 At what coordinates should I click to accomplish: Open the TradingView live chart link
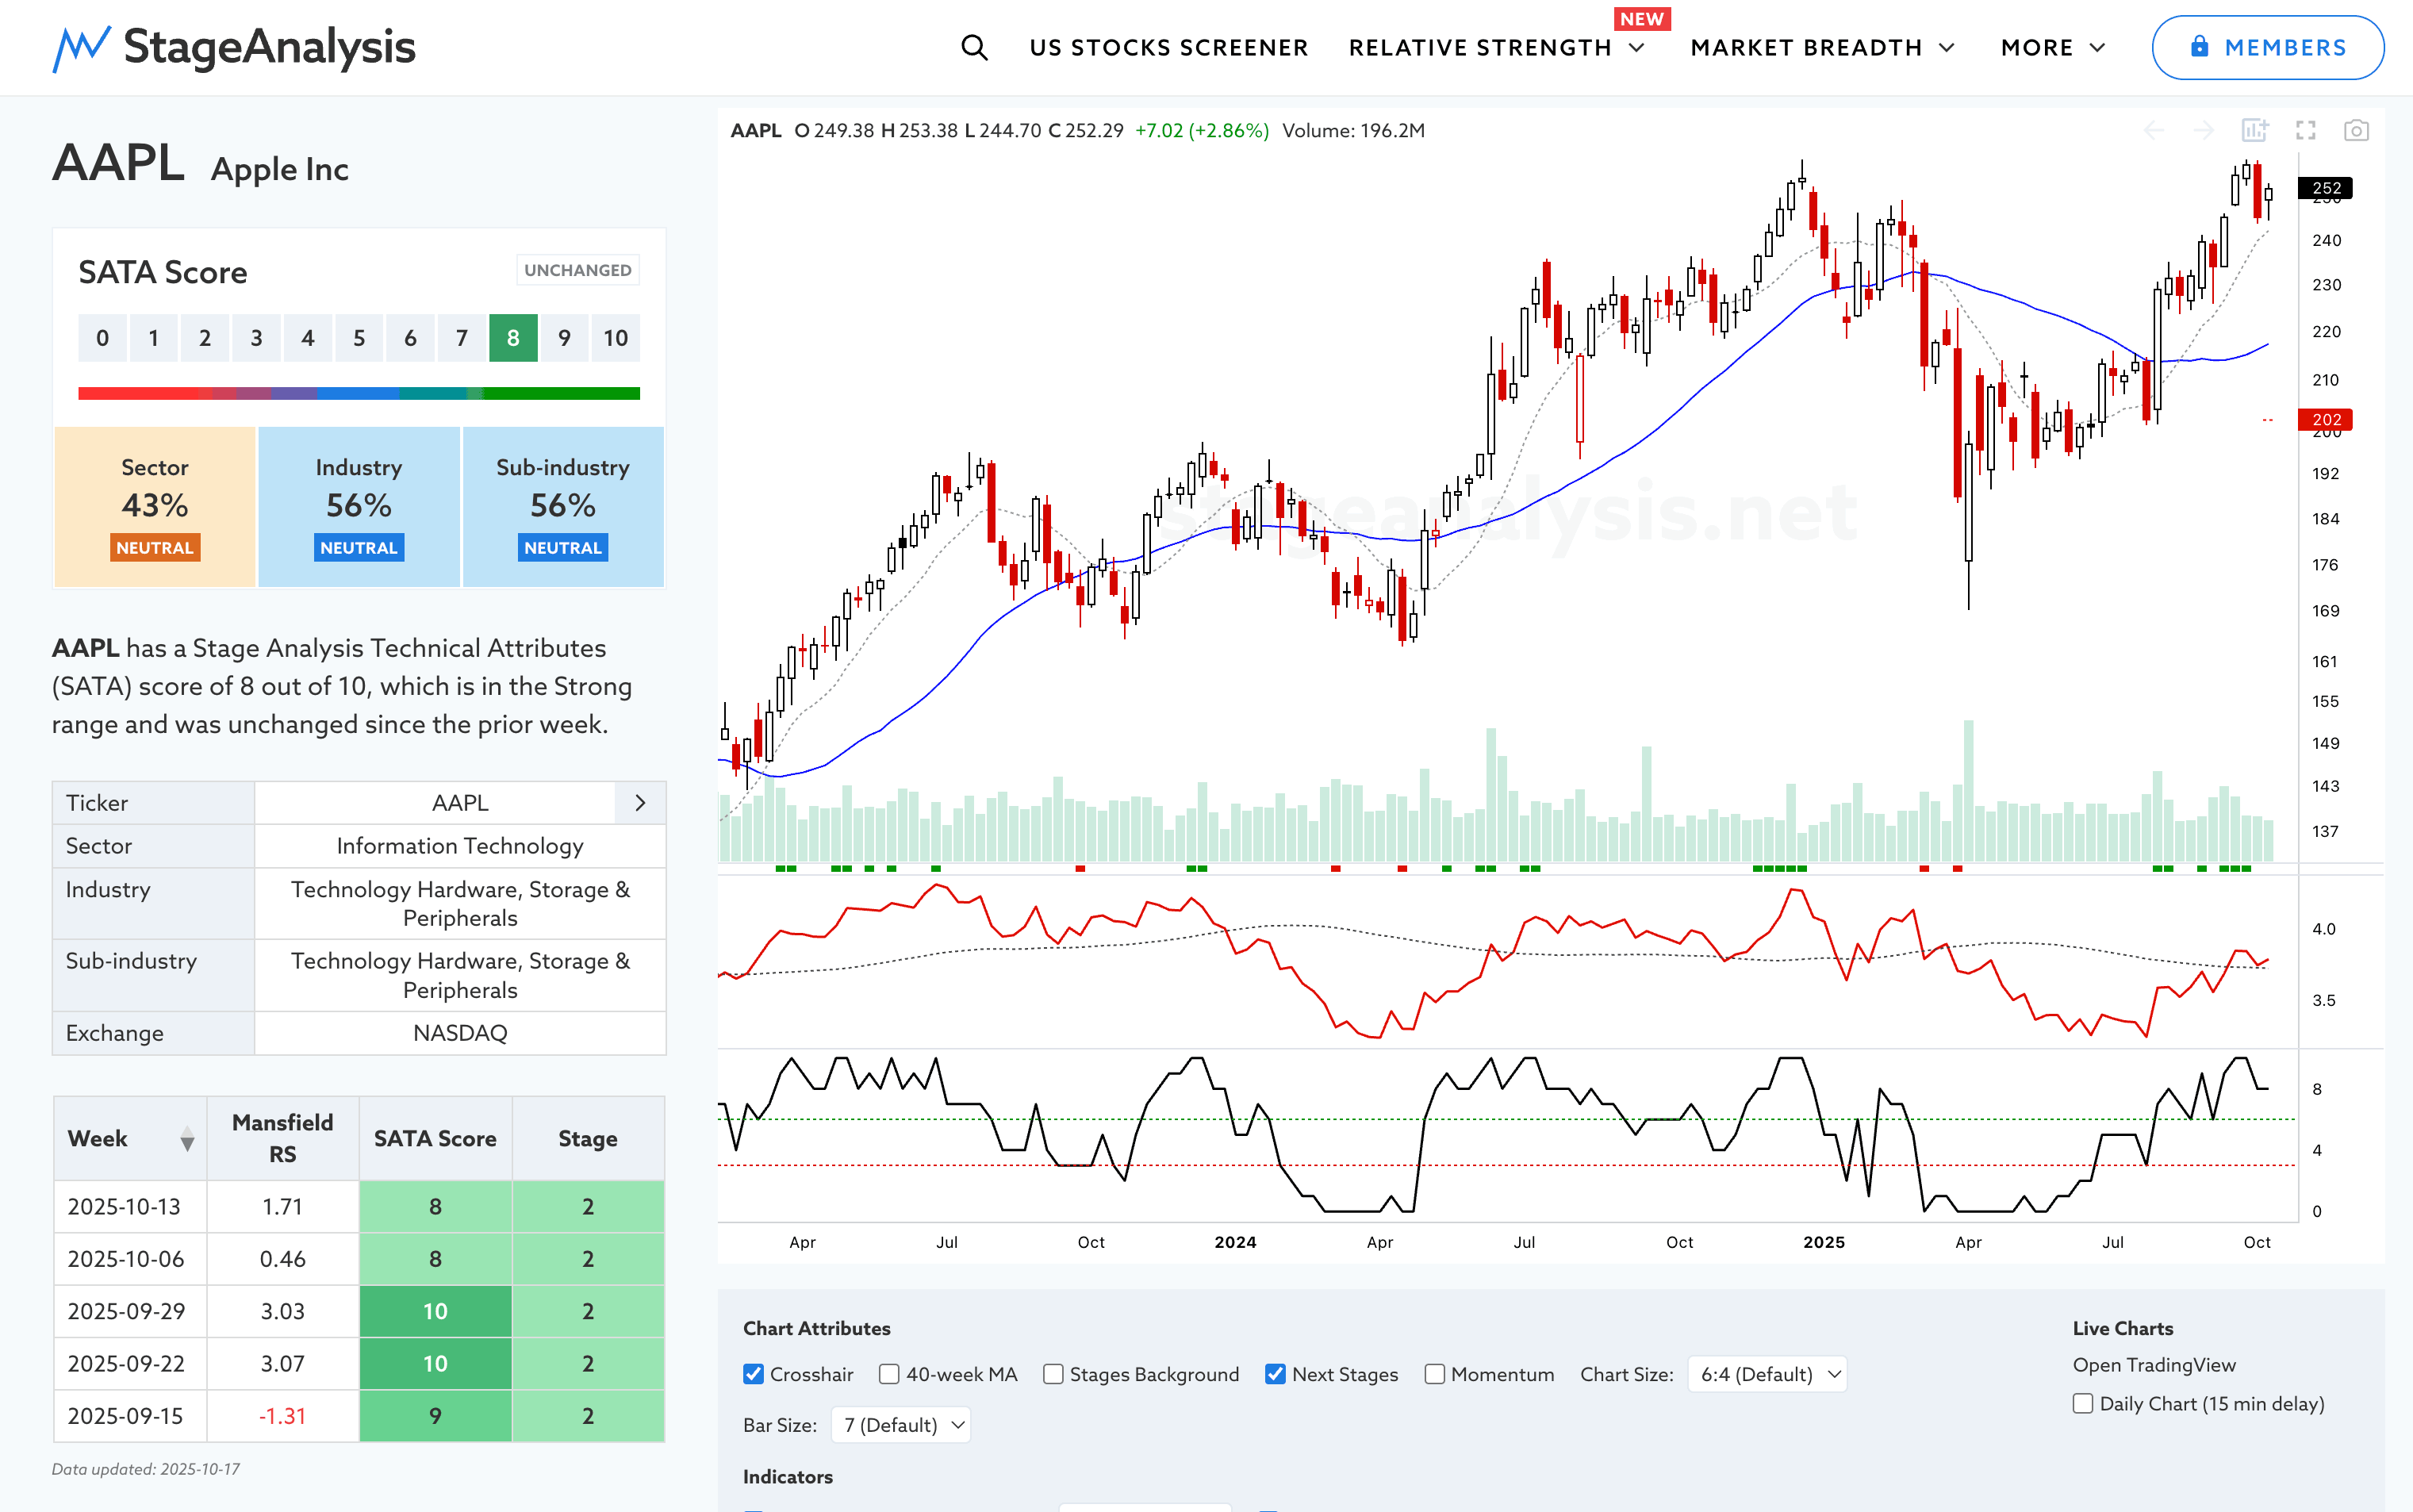click(x=2153, y=1365)
